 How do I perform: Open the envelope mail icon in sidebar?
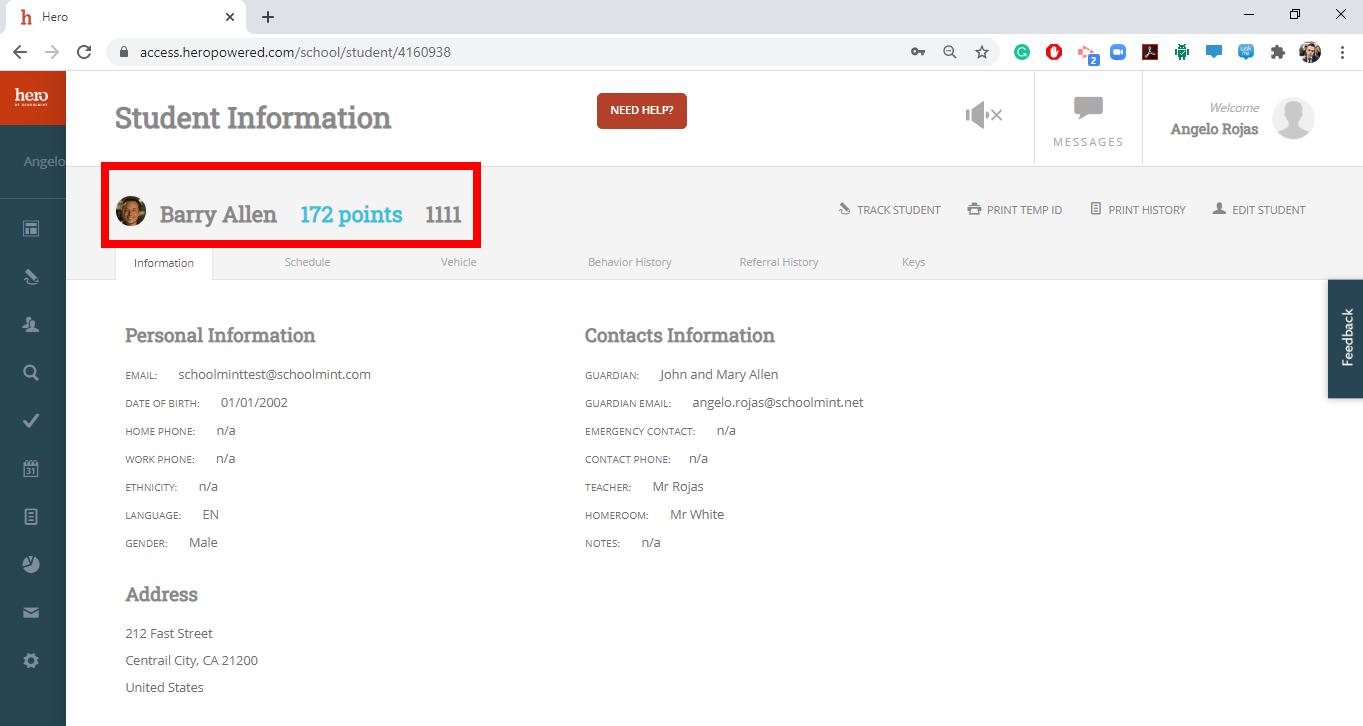[31, 613]
